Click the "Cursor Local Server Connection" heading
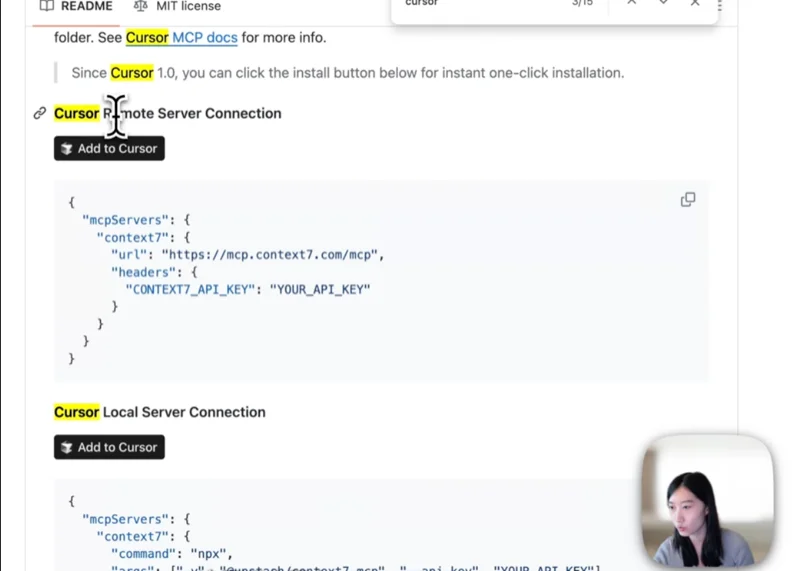The width and height of the screenshot is (800, 571). [160, 412]
